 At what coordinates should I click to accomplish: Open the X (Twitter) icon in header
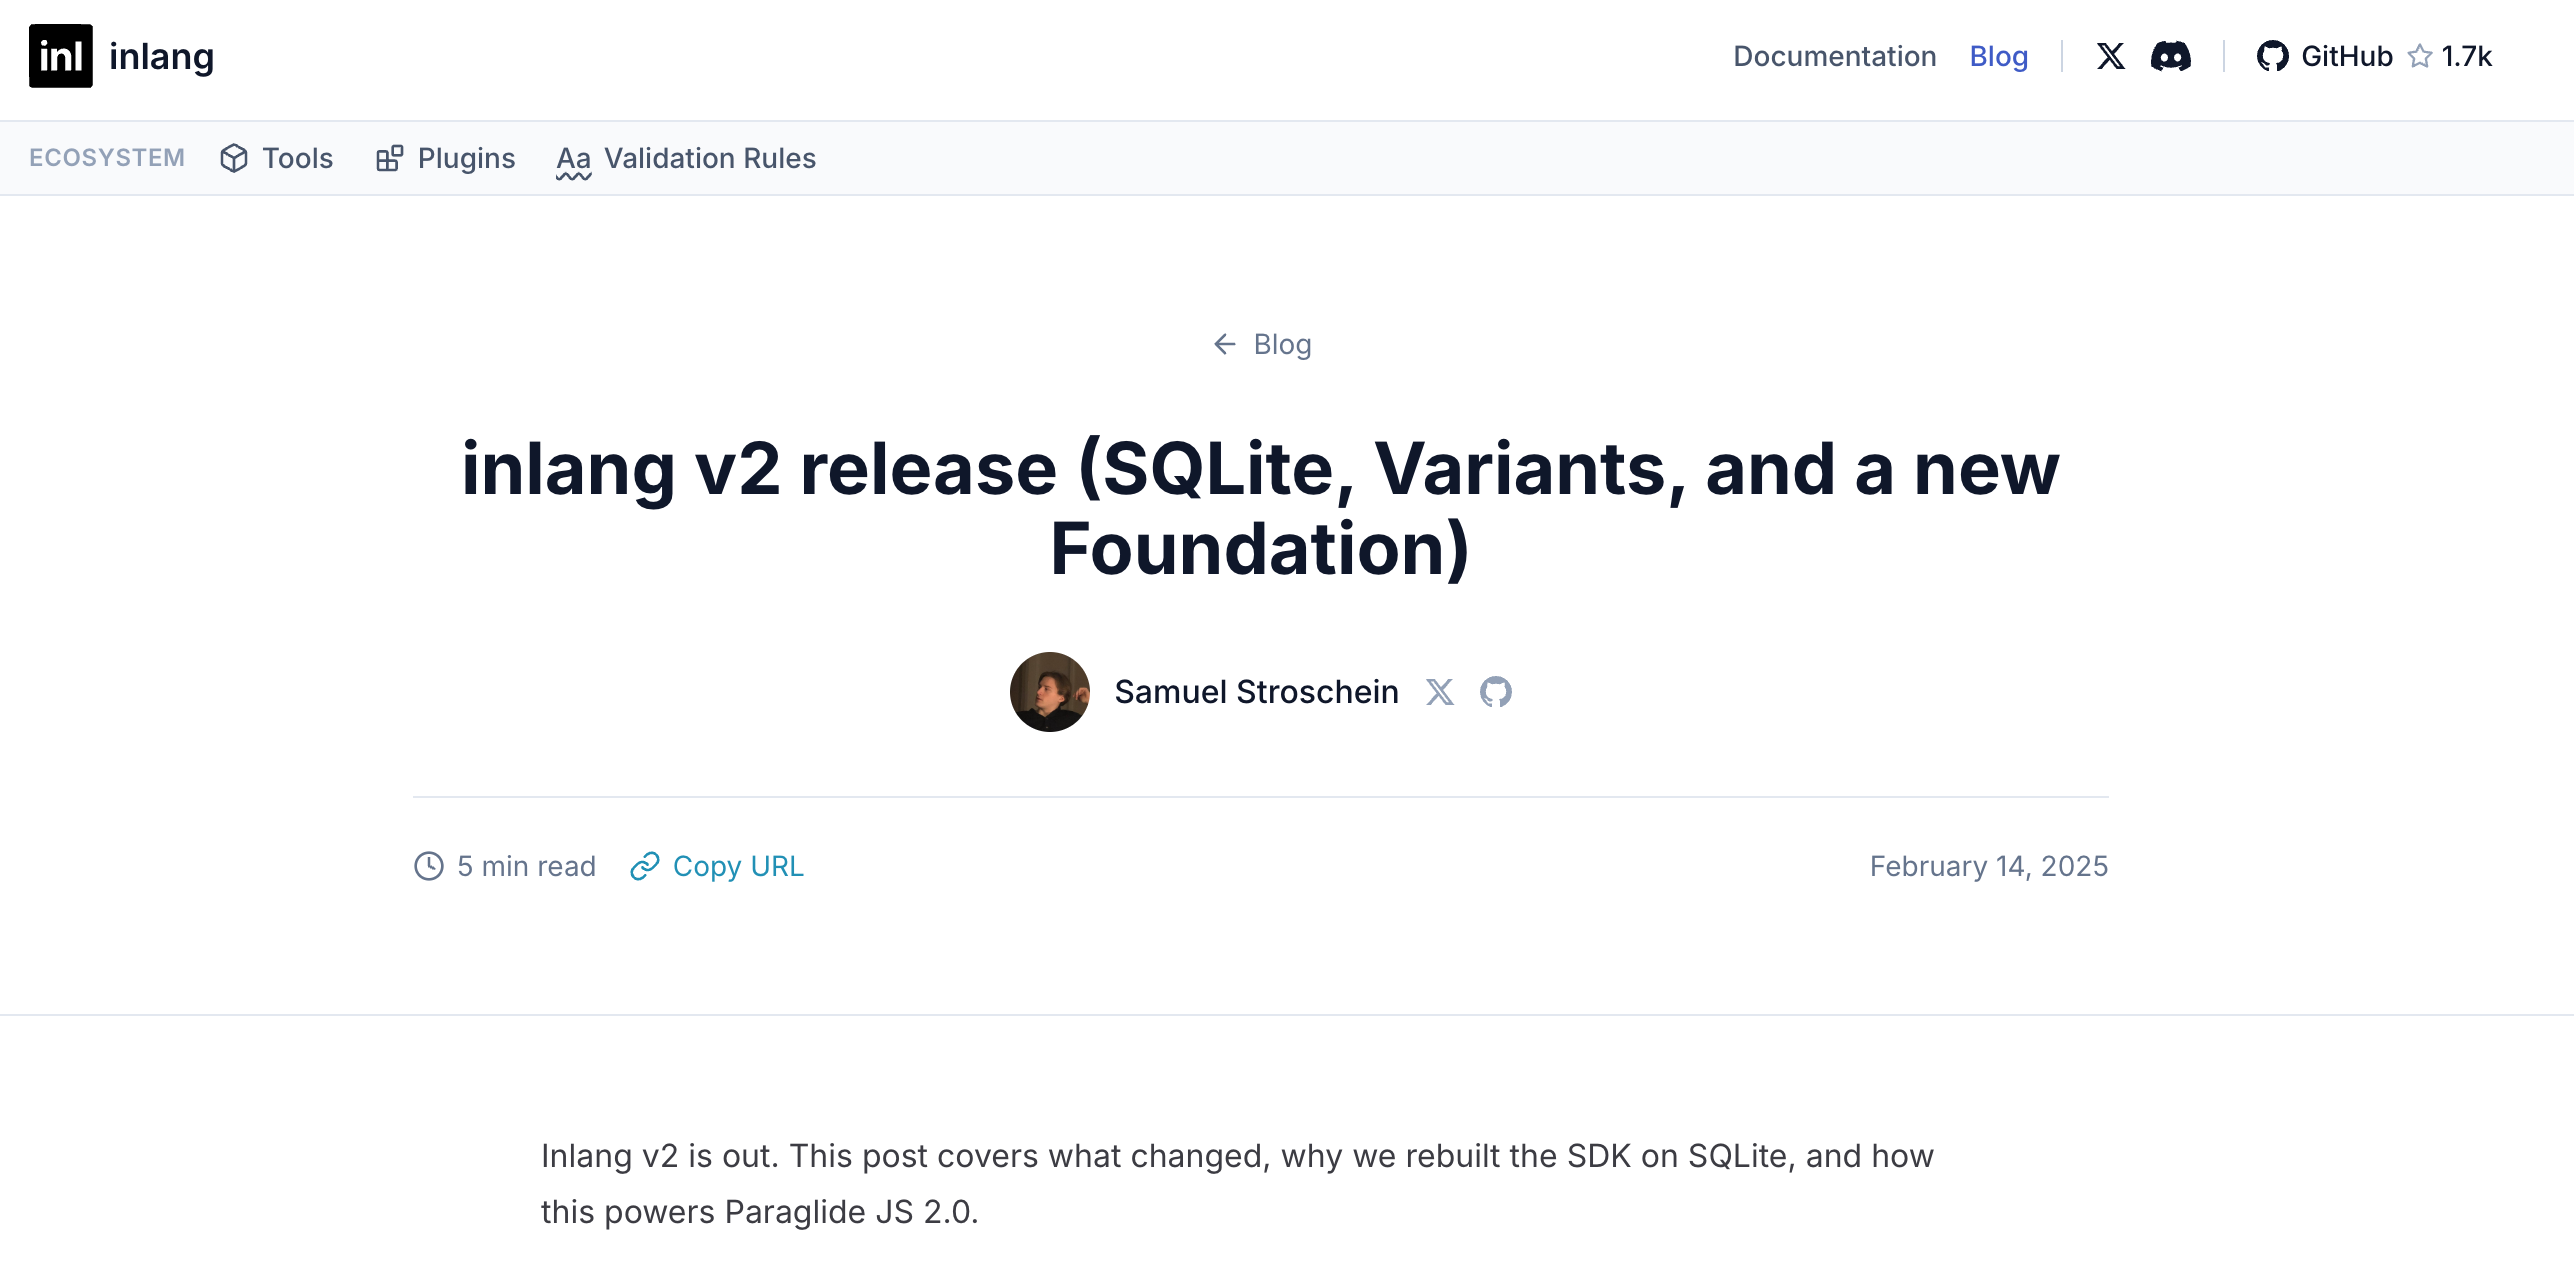[2110, 56]
